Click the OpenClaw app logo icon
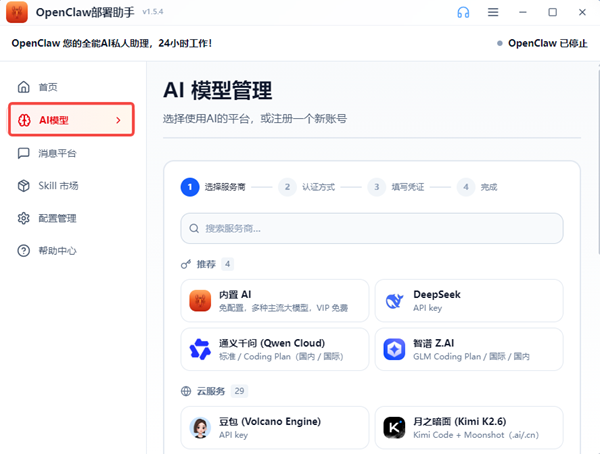This screenshot has height=454, width=600. 17,12
